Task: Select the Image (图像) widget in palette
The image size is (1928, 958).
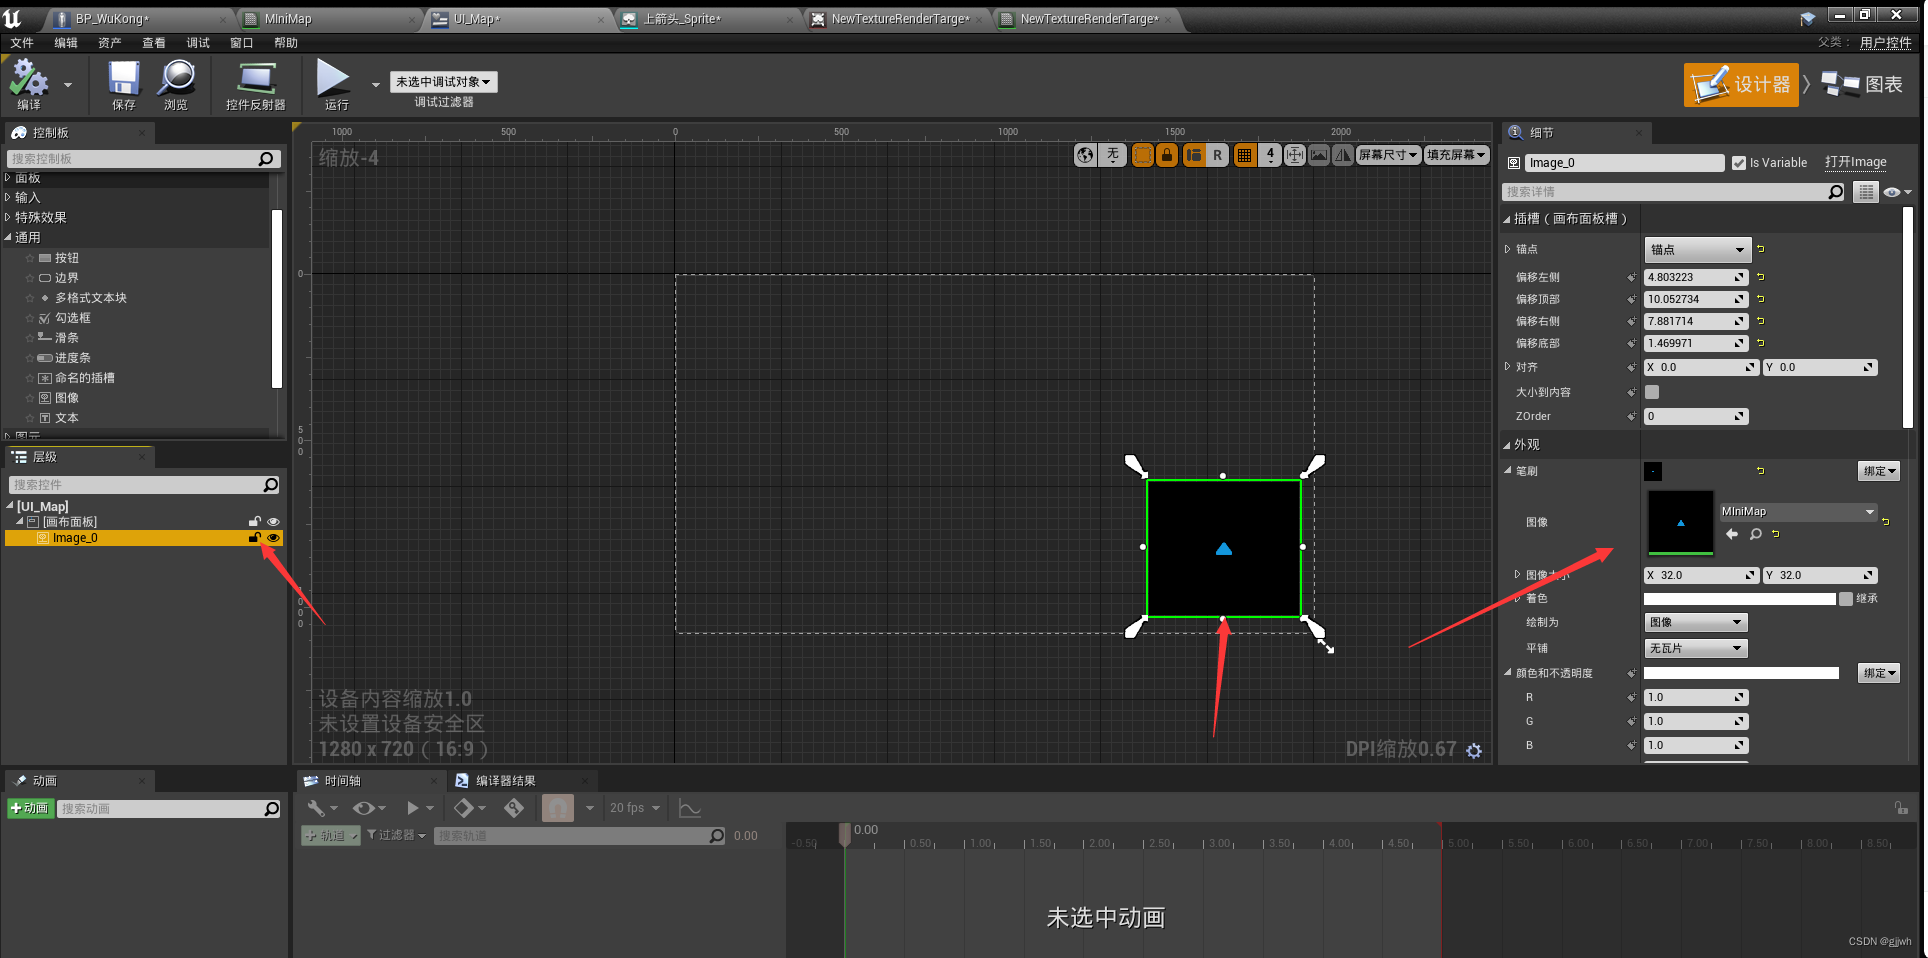Action: tap(67, 398)
